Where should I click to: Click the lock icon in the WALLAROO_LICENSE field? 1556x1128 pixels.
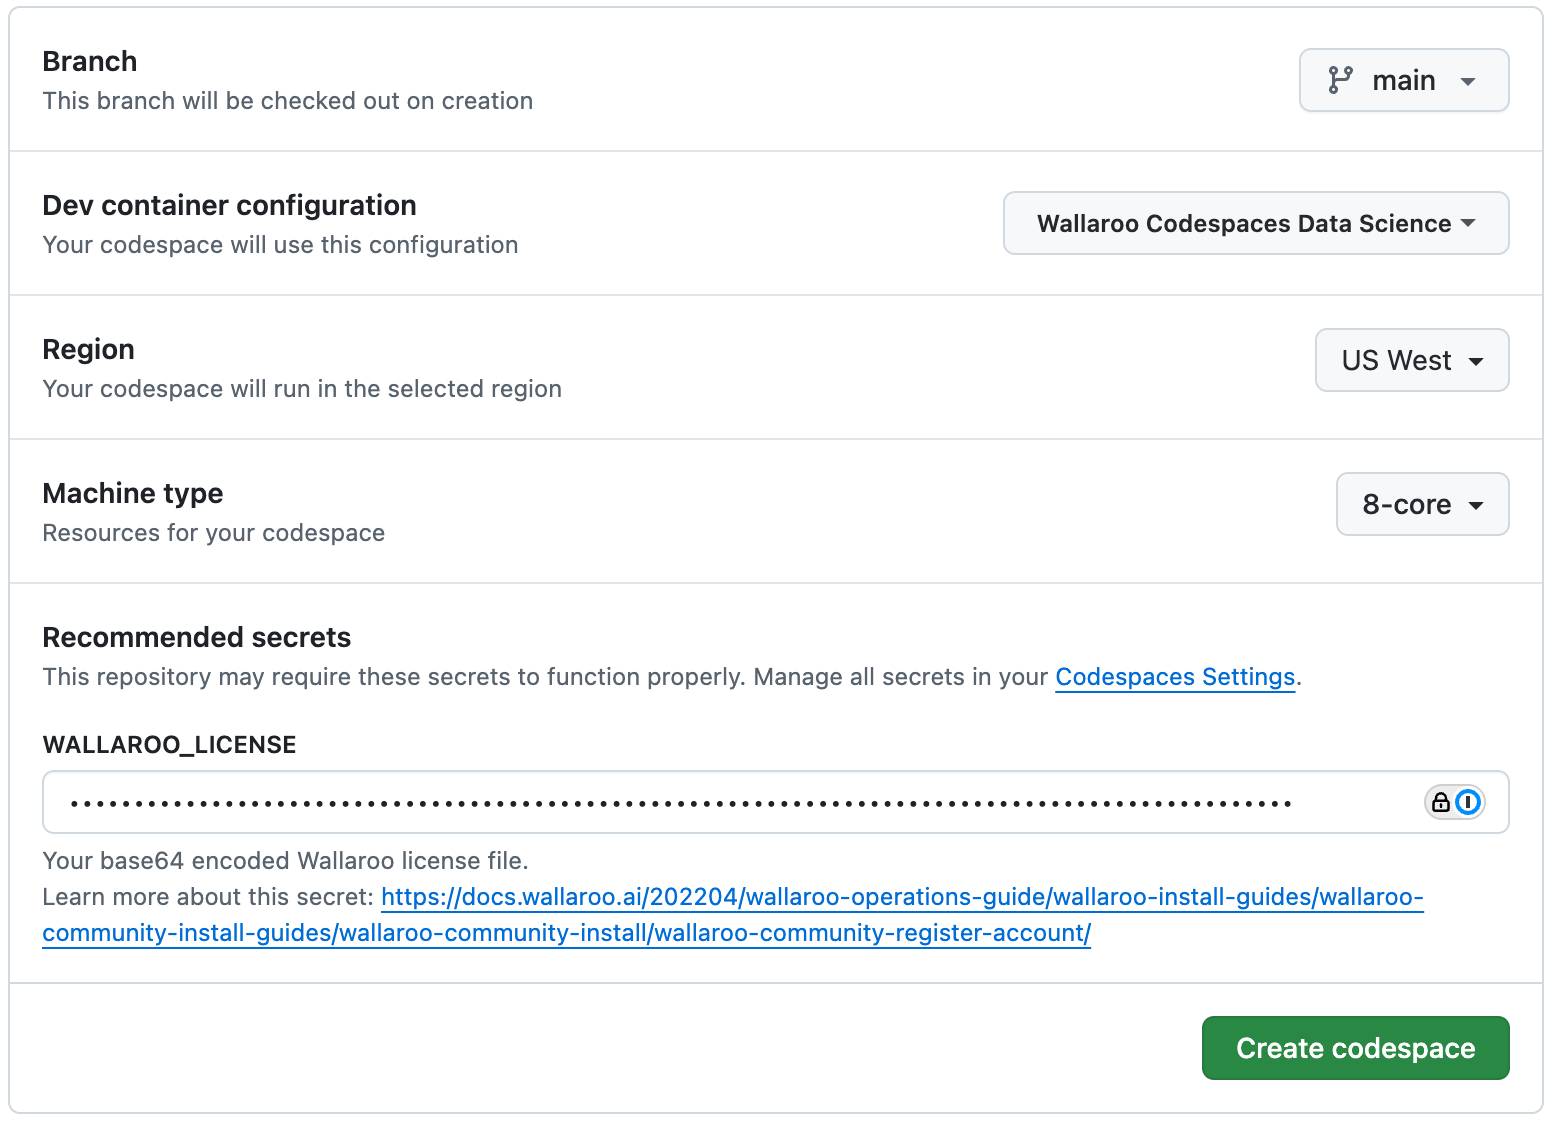click(1440, 802)
